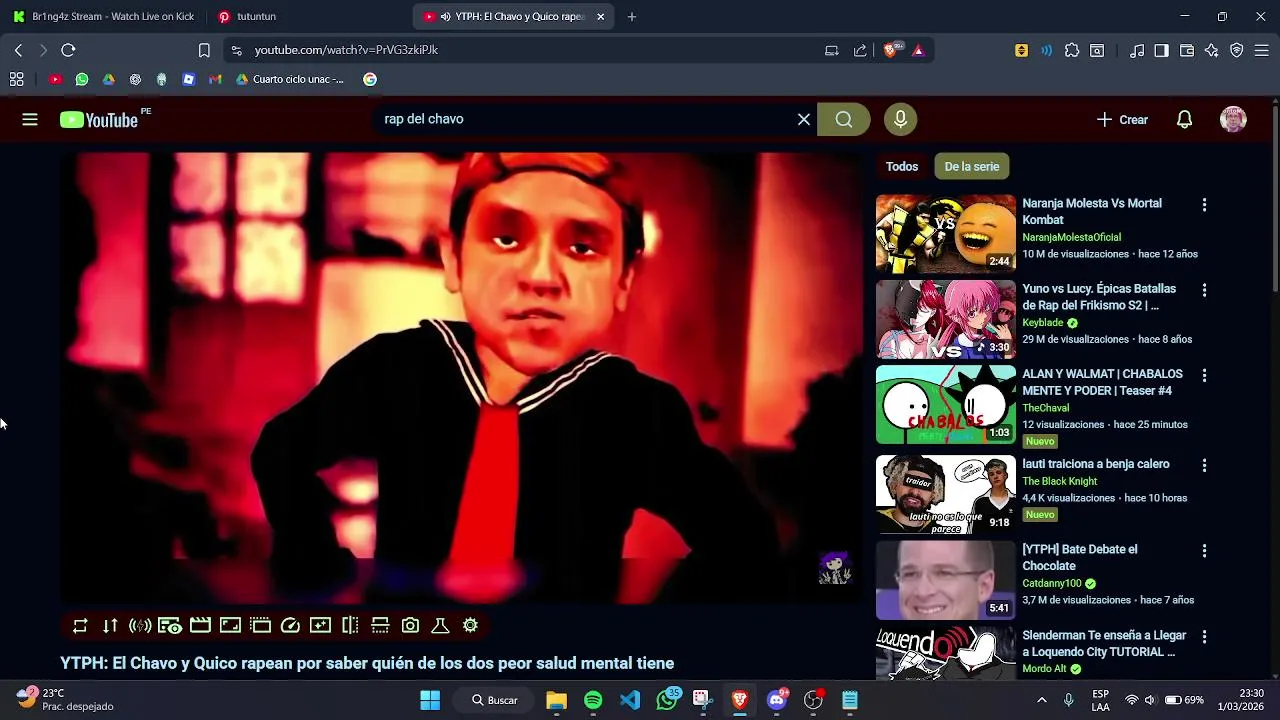Viewport: 1280px width, 720px height.
Task: Open 'lauti traiciona a benja calero' title
Action: (1095, 464)
